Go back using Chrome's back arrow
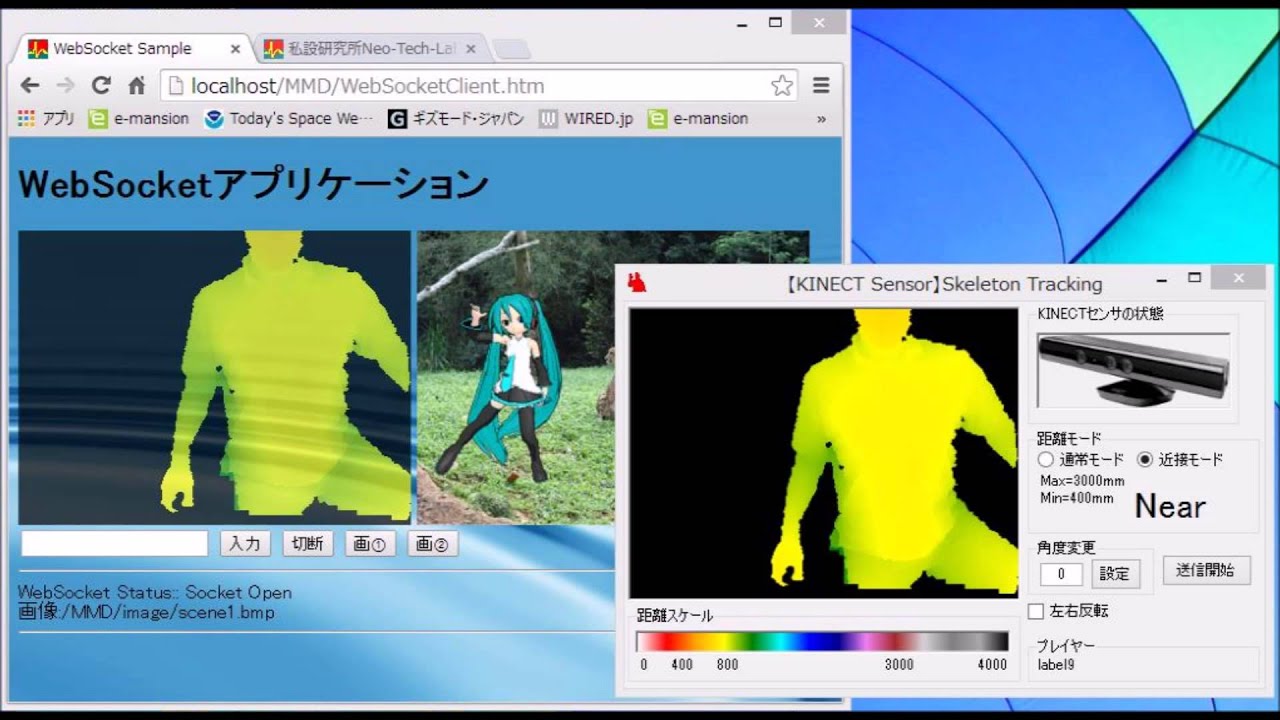Viewport: 1280px width, 720px height. click(29, 86)
